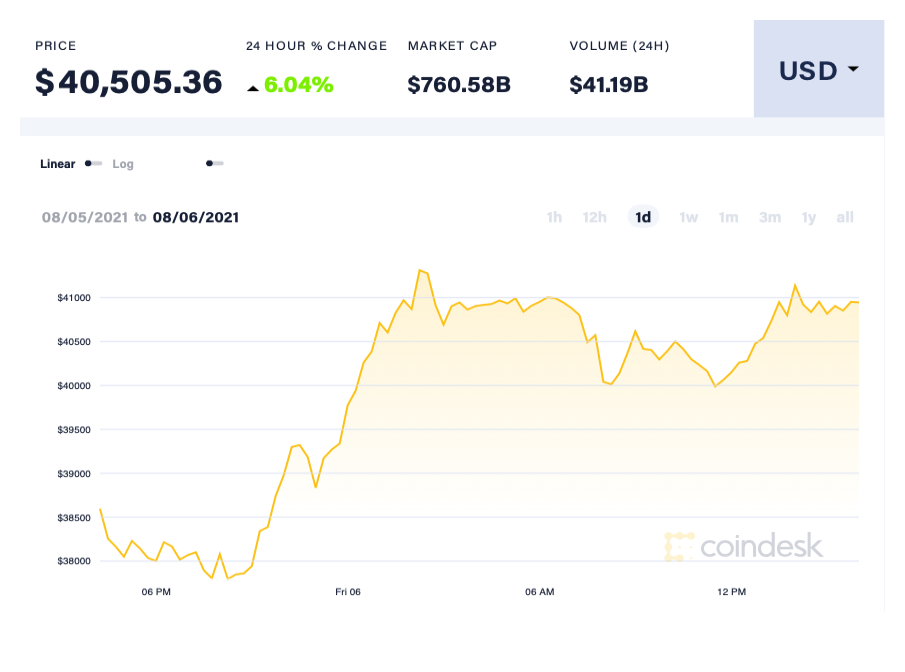Click the CoinDesk watermark logo icon
Viewport: 905px width, 672px height.
tap(679, 546)
